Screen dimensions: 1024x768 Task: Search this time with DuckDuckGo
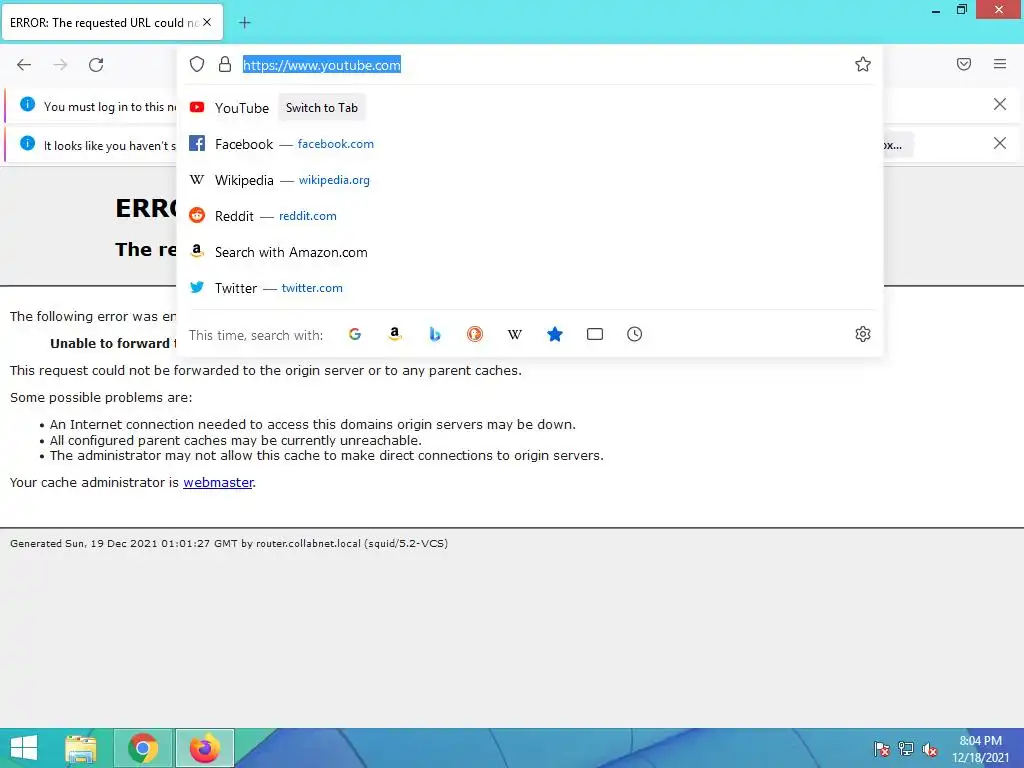pyautogui.click(x=475, y=334)
